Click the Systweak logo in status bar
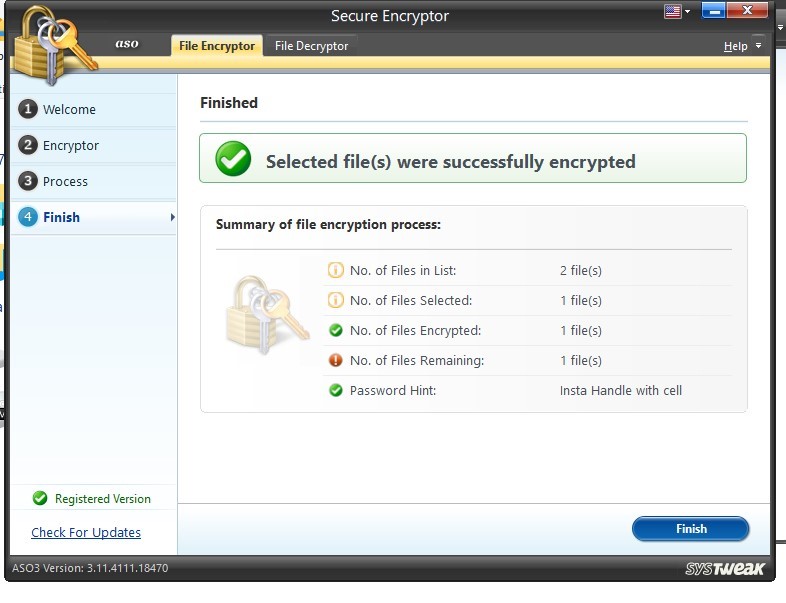Viewport: 786px width, 603px height. 724,568
